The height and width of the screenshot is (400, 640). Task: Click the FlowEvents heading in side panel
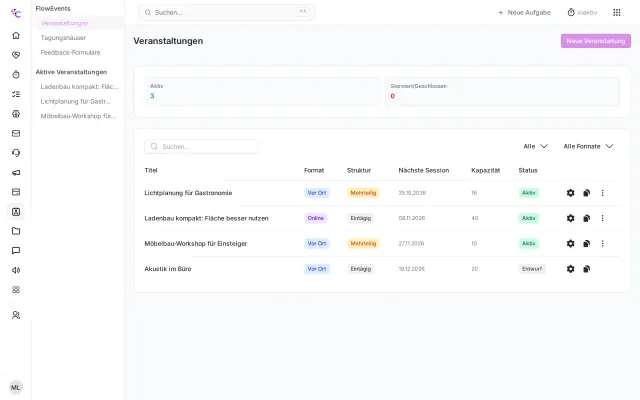pyautogui.click(x=53, y=9)
